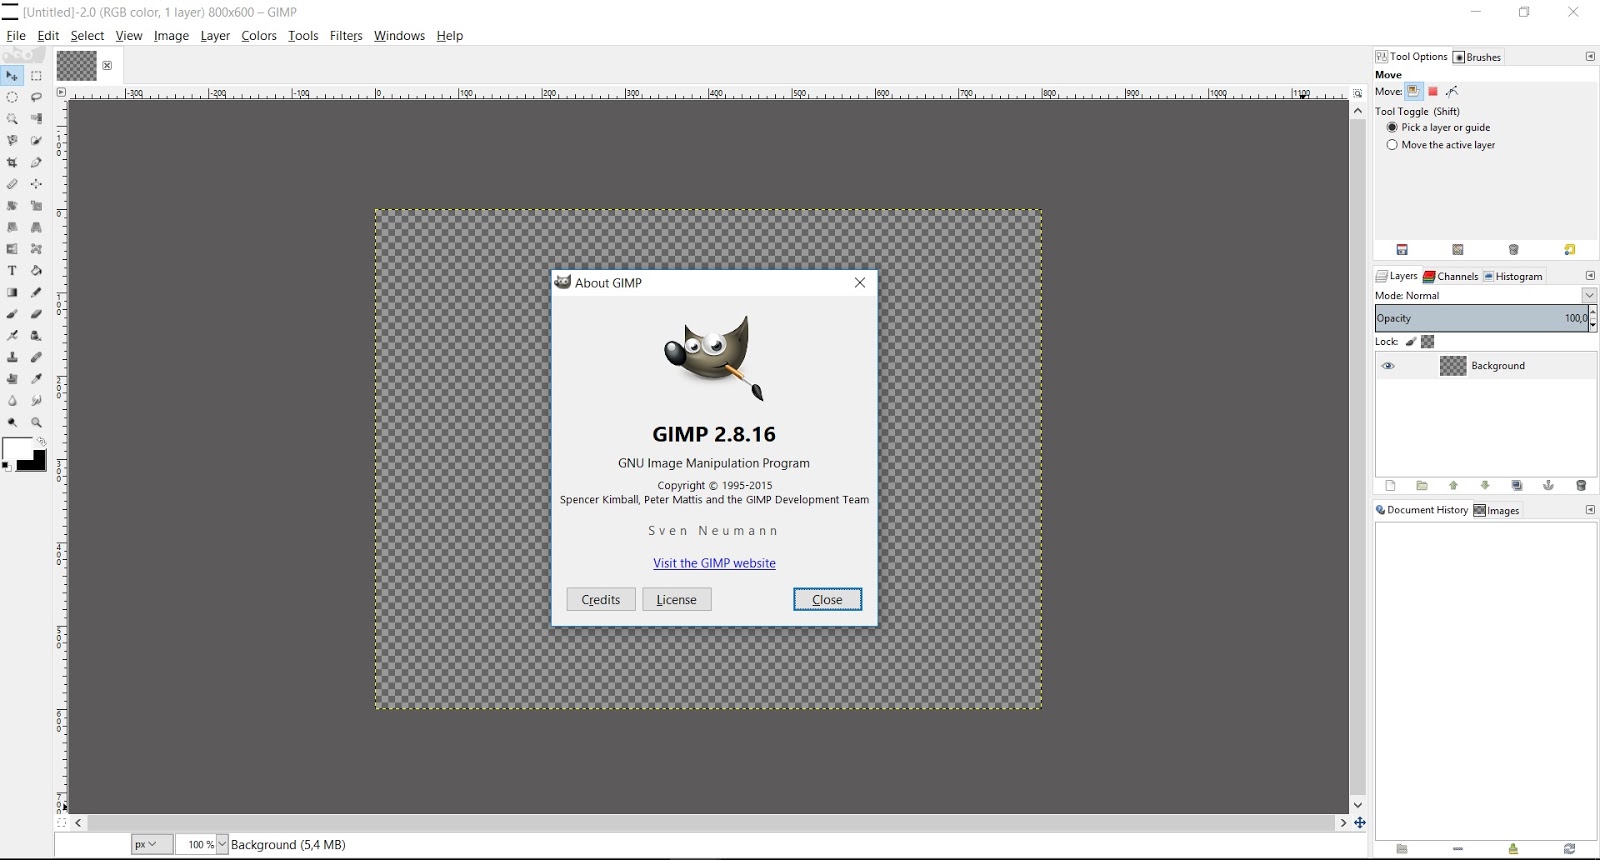Select the Eraser tool
The image size is (1600, 860).
[37, 314]
